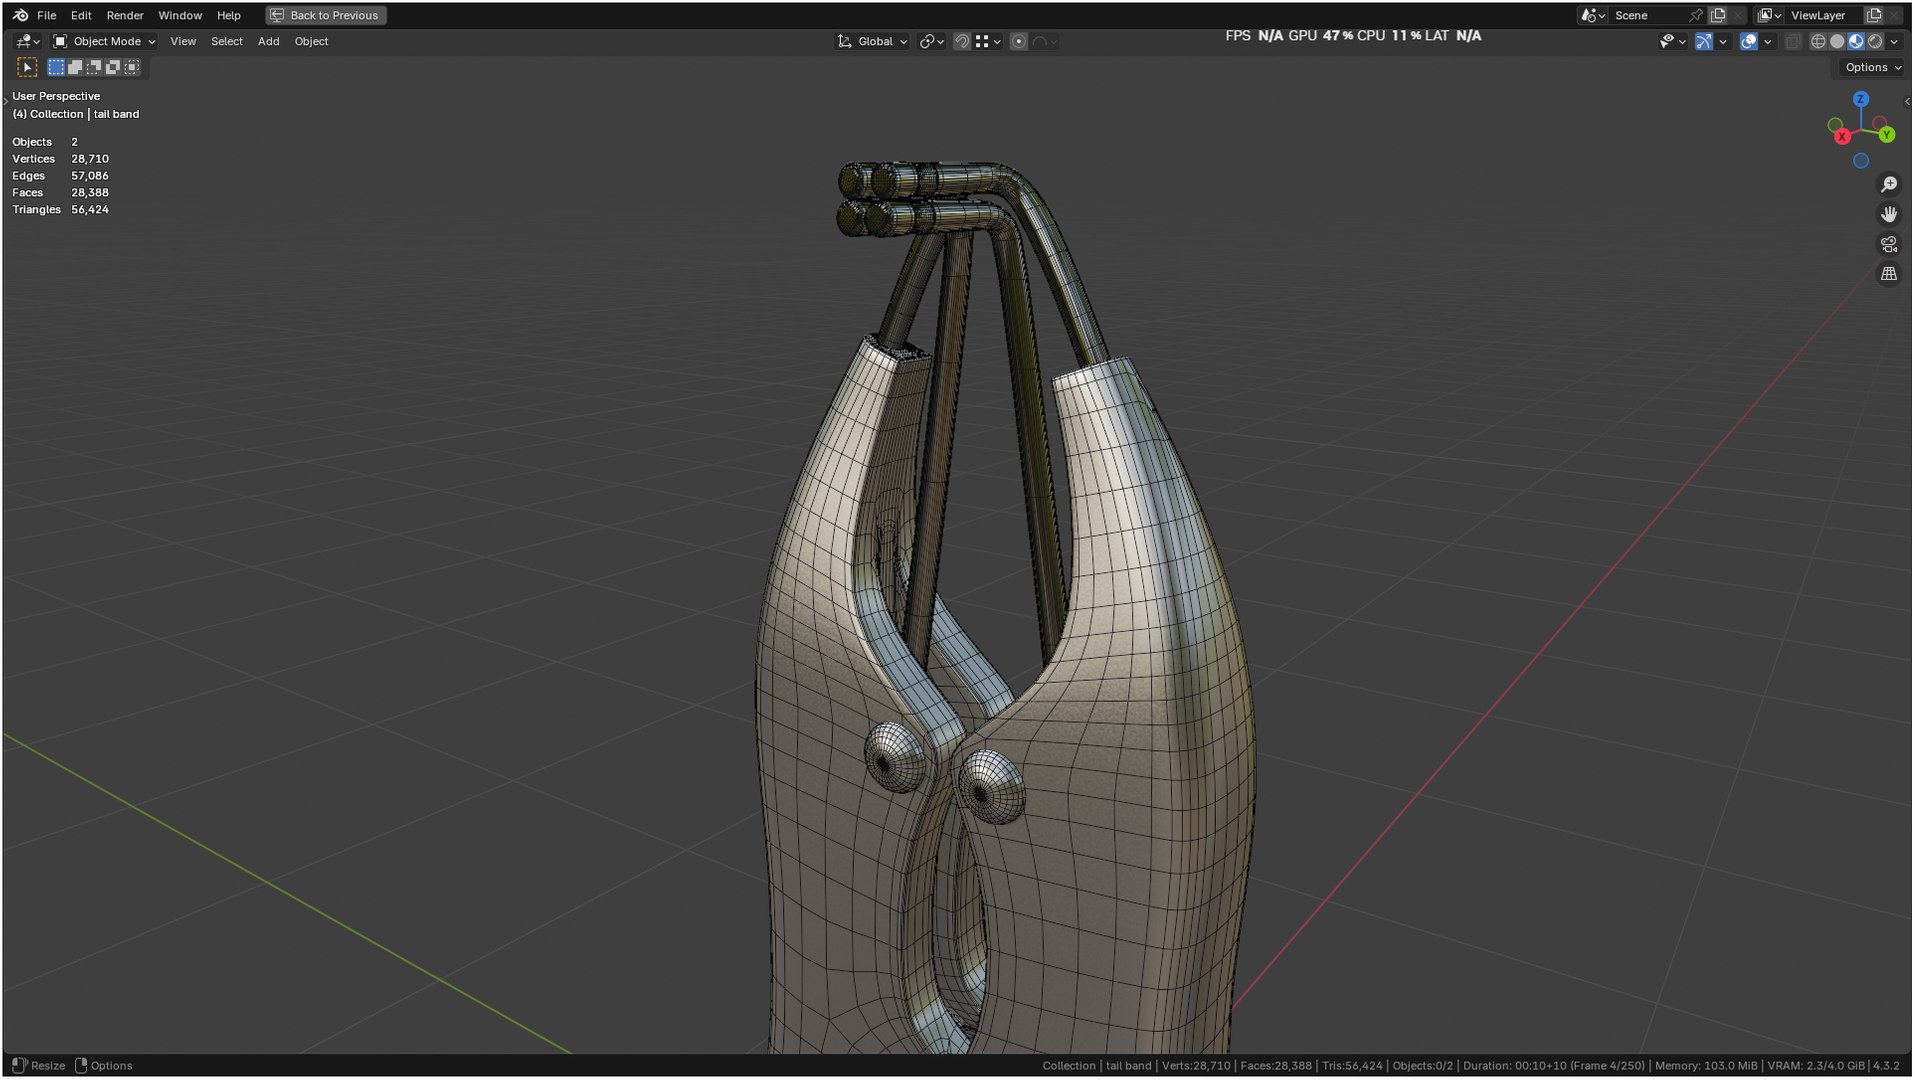Open Global transform orientation dropdown
1915x1080 pixels.
(x=872, y=41)
